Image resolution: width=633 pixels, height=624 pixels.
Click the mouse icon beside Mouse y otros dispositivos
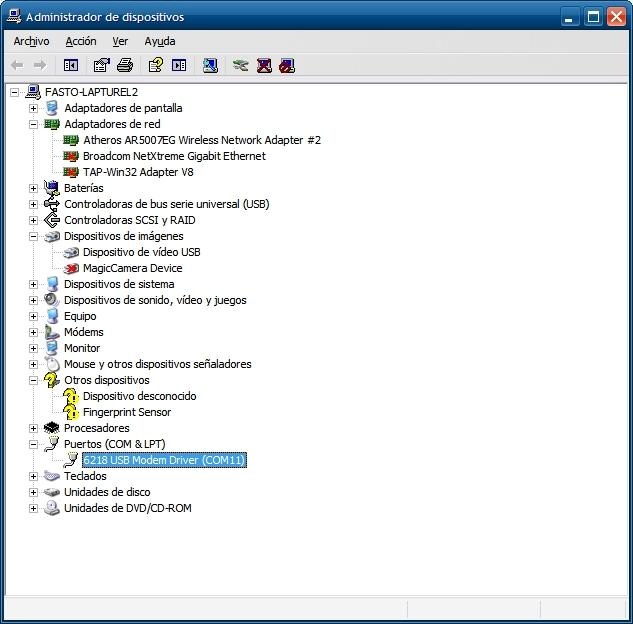pos(52,364)
